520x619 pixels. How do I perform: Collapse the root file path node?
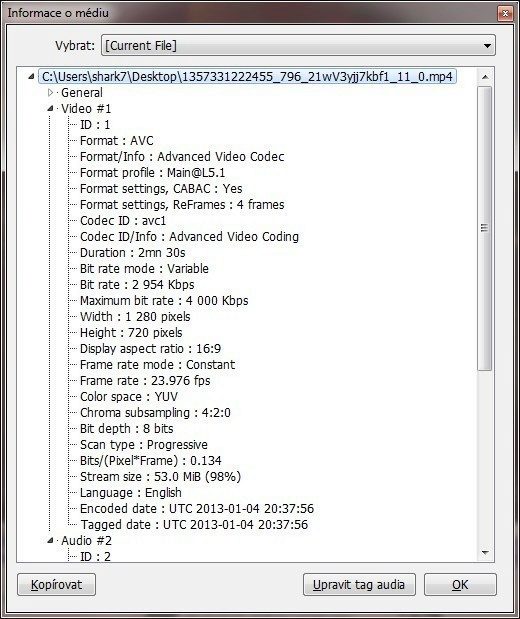(31, 77)
